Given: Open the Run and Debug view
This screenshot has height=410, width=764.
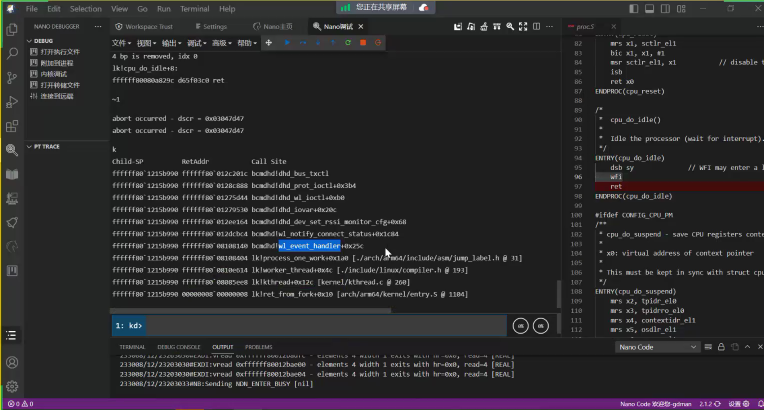Looking at the screenshot, I should click(12, 102).
